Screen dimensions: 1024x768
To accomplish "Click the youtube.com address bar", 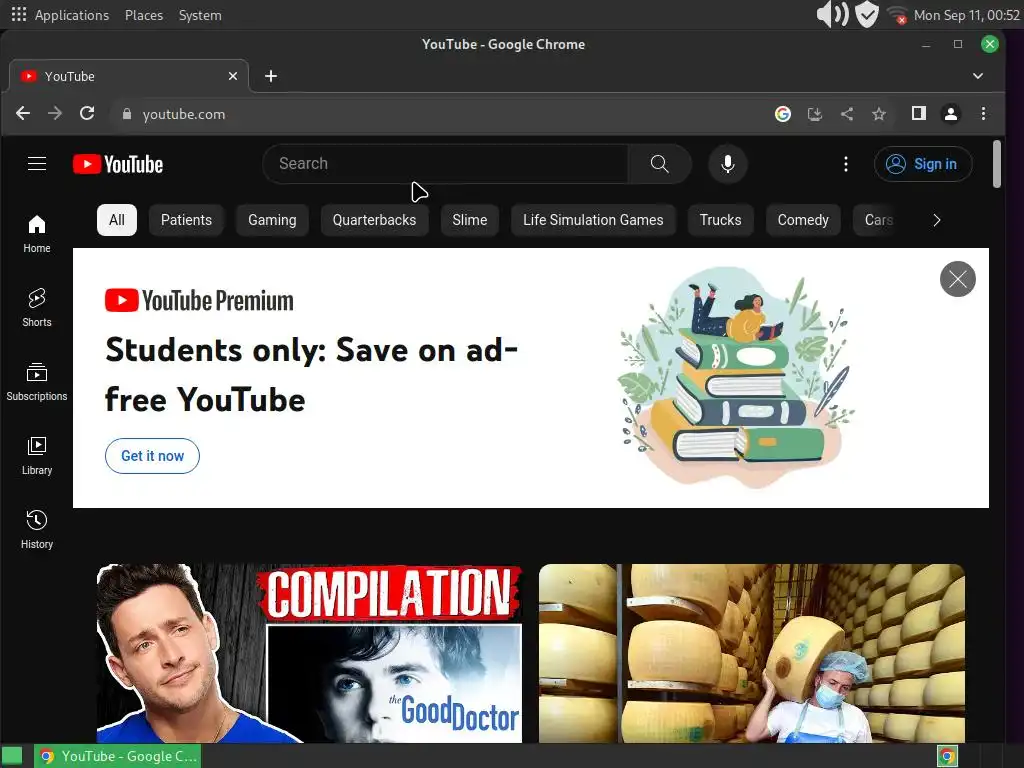I will [x=444, y=114].
